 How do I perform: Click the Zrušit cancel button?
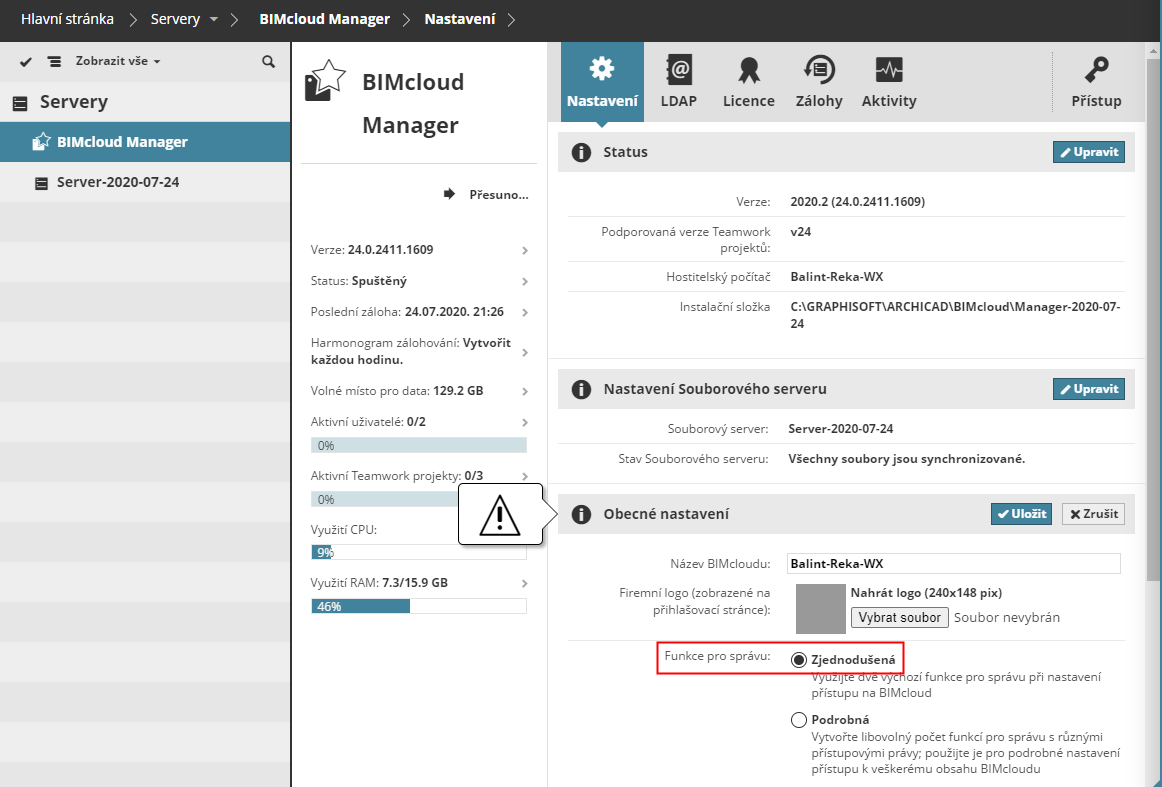(x=1093, y=514)
